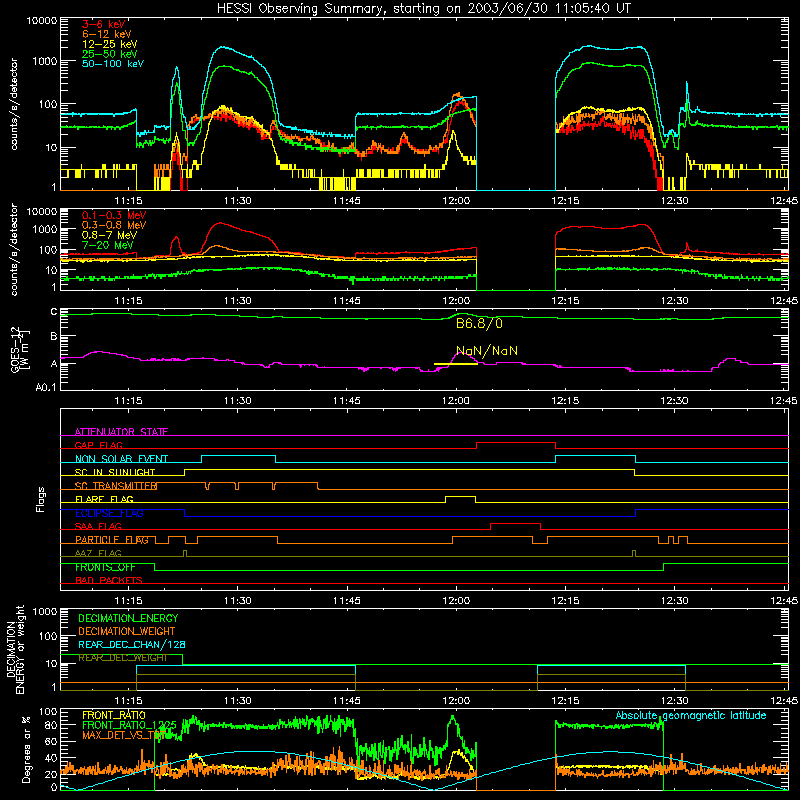Screen dimensions: 800x800
Task: Click the FLARE_FLAG label
Action: 104,499
